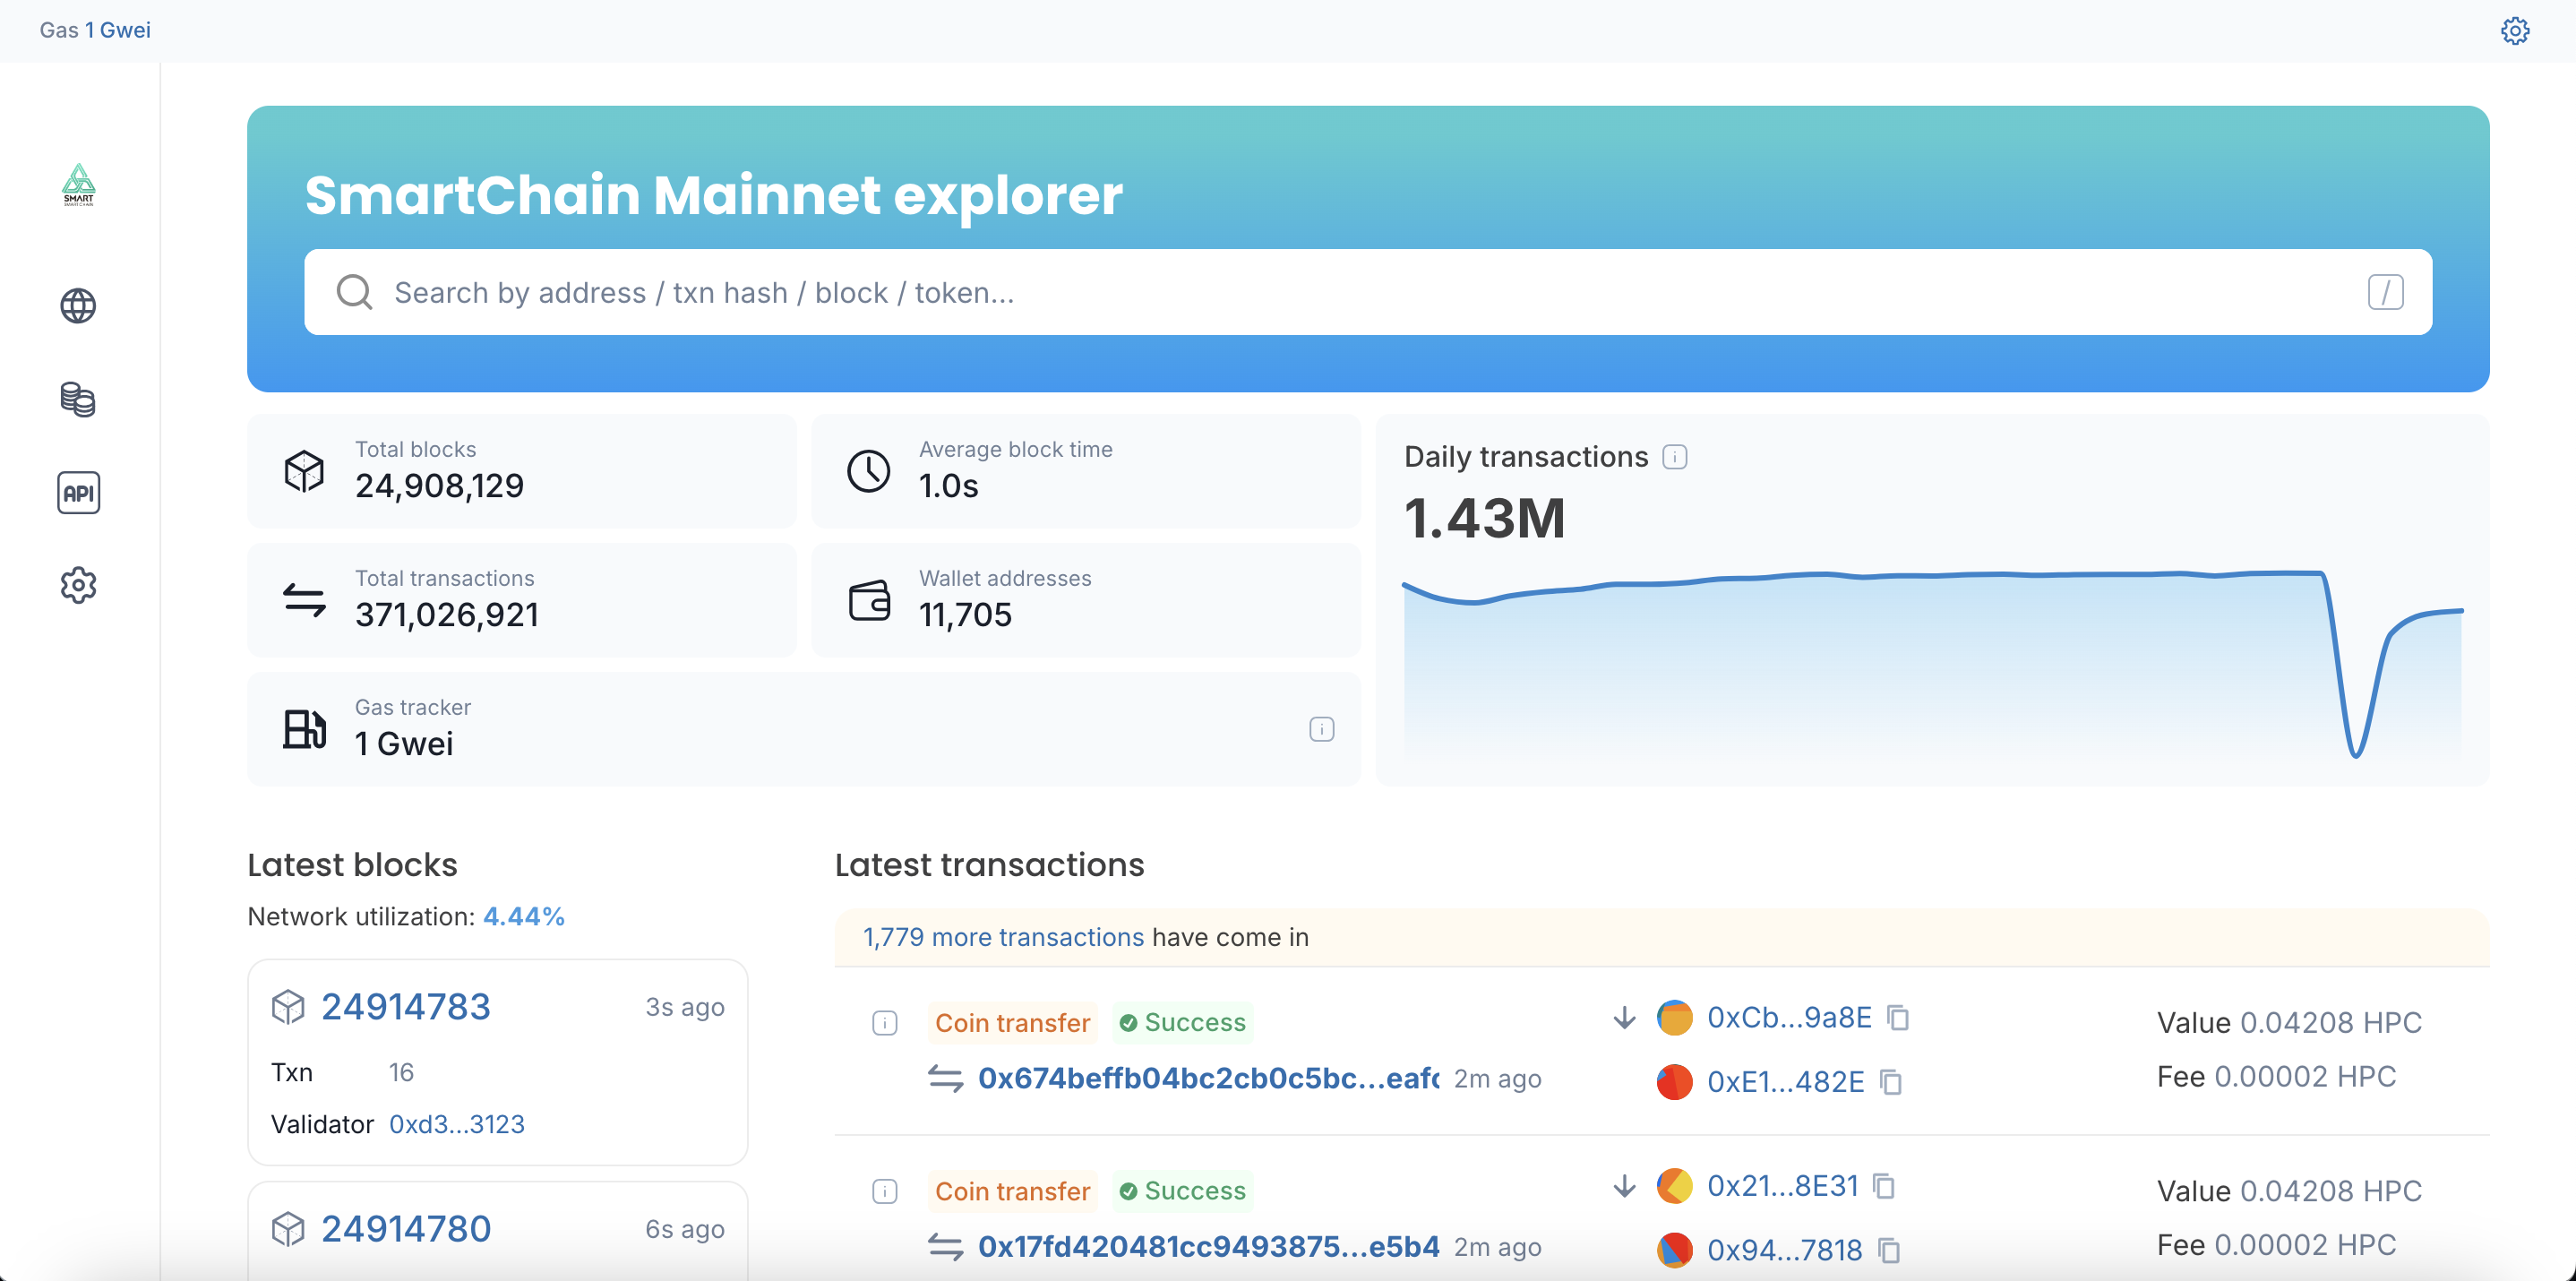Open the API sidebar menu

(78, 493)
